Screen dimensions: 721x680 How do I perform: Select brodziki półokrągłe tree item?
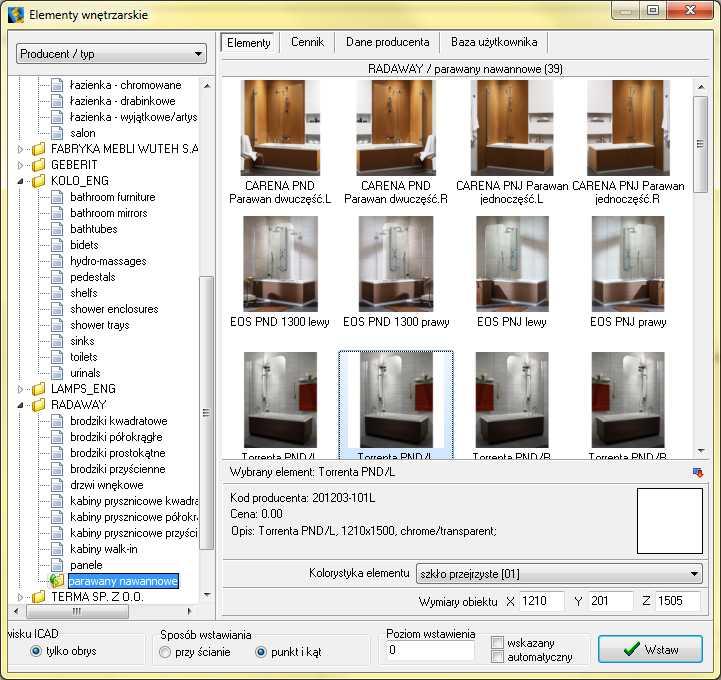pyautogui.click(x=116, y=437)
